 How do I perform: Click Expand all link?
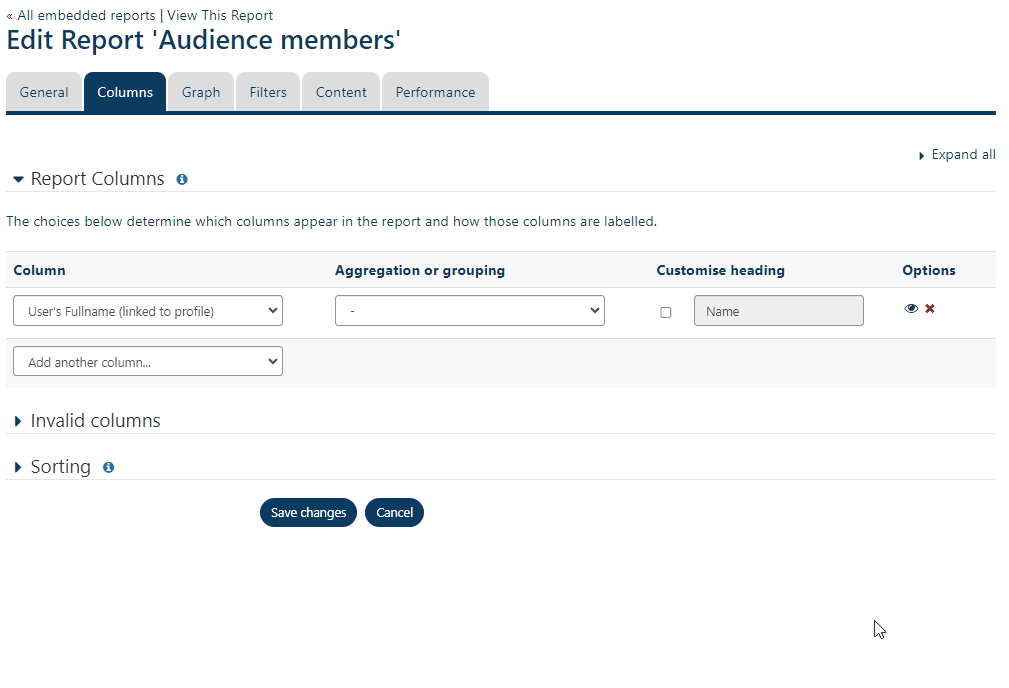pyautogui.click(x=962, y=155)
